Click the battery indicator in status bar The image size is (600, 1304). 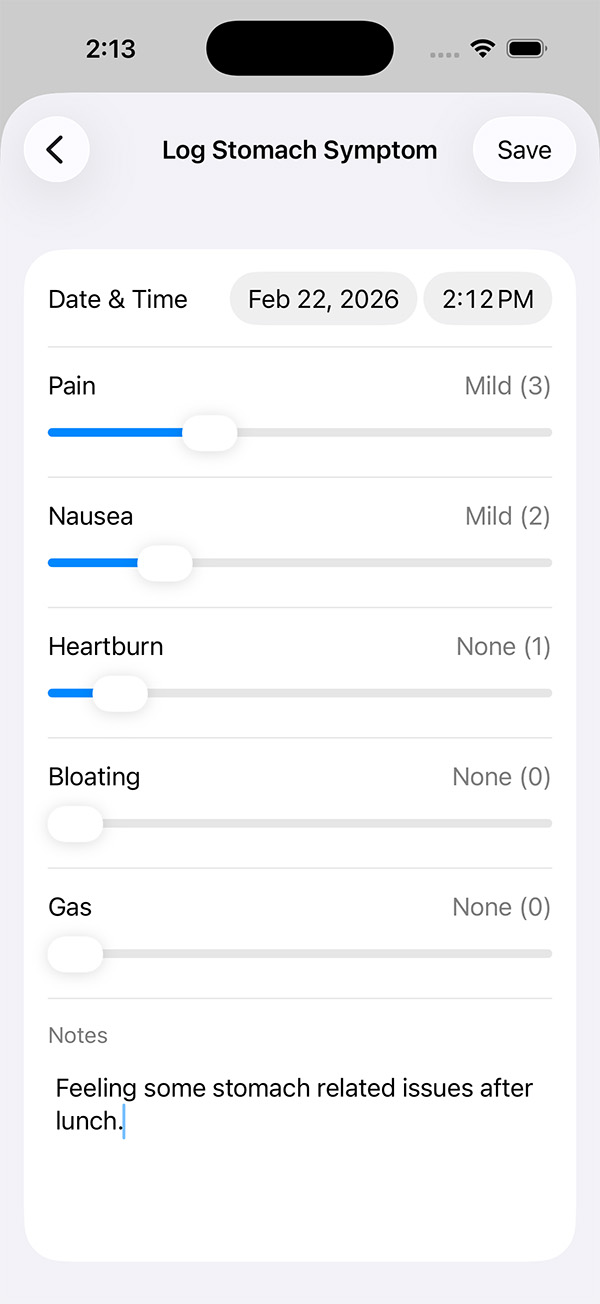point(524,47)
